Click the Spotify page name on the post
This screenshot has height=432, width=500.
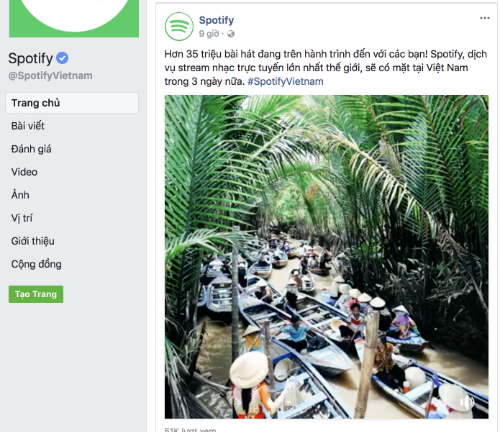click(x=216, y=20)
